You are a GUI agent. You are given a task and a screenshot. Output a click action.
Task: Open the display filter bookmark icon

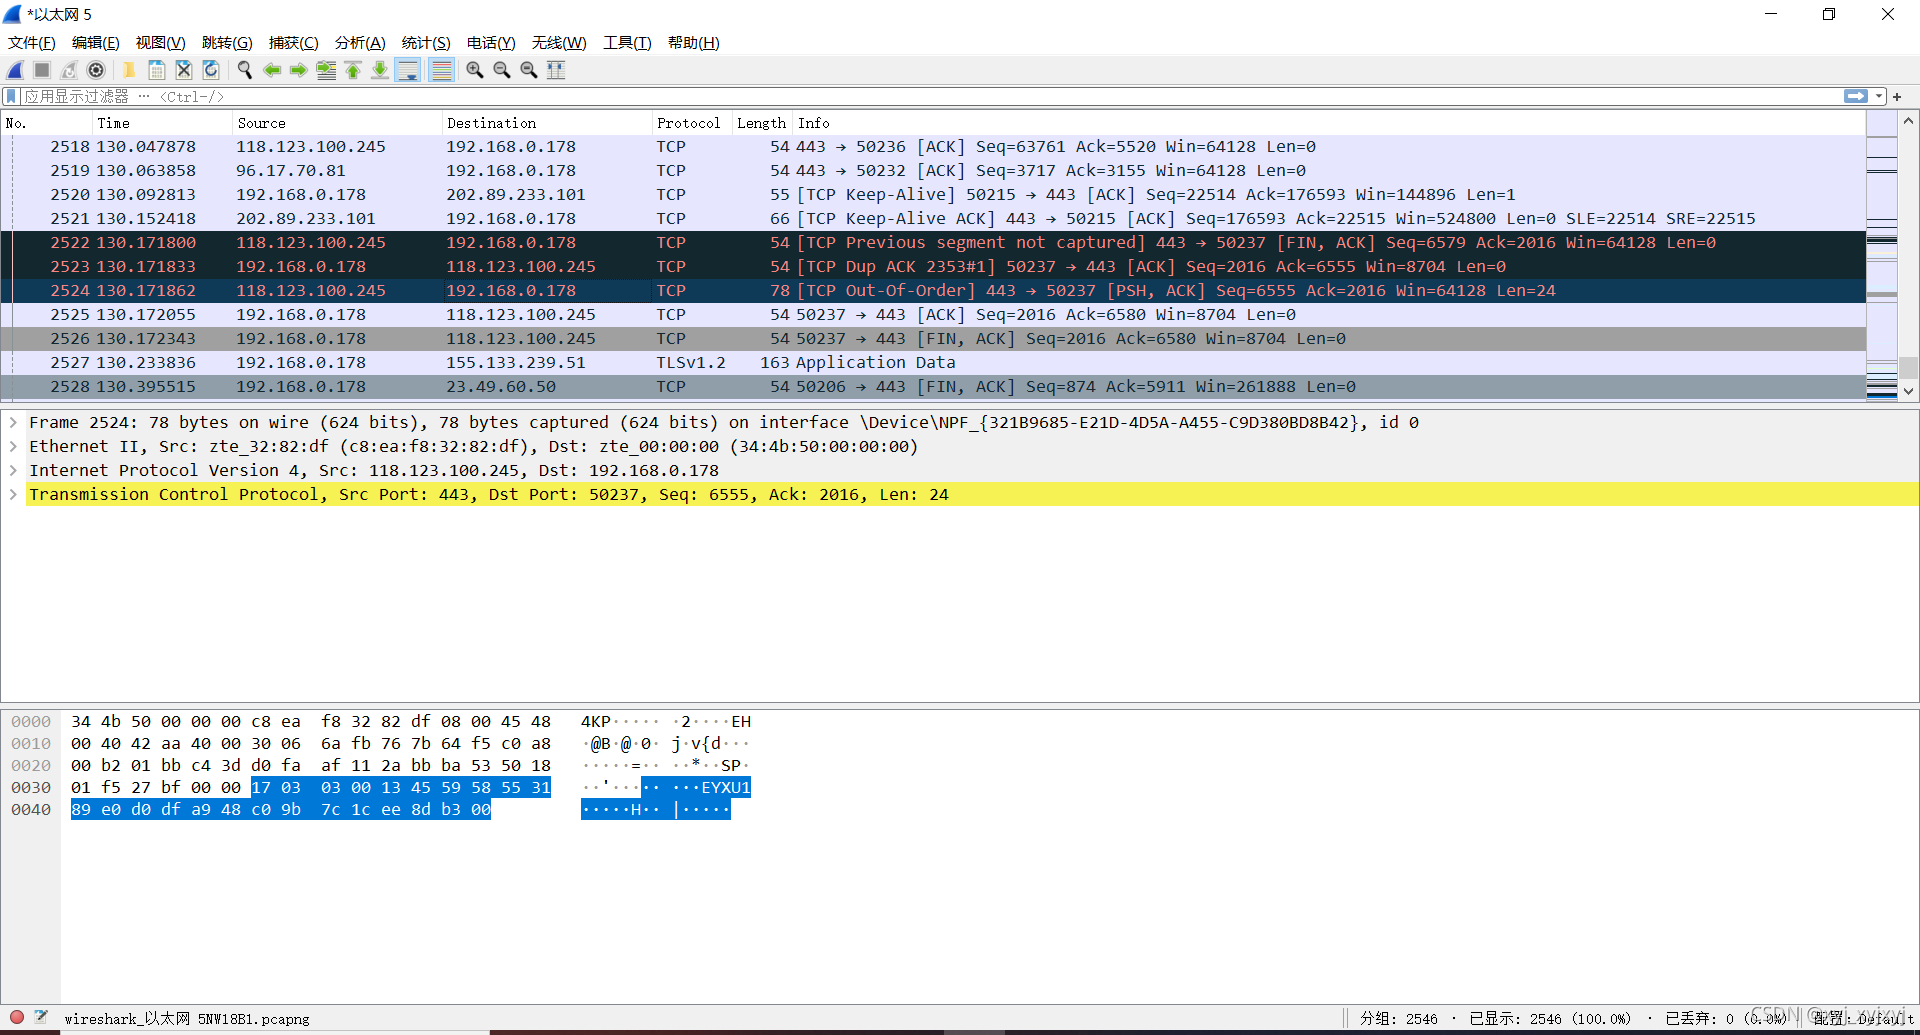click(11, 96)
